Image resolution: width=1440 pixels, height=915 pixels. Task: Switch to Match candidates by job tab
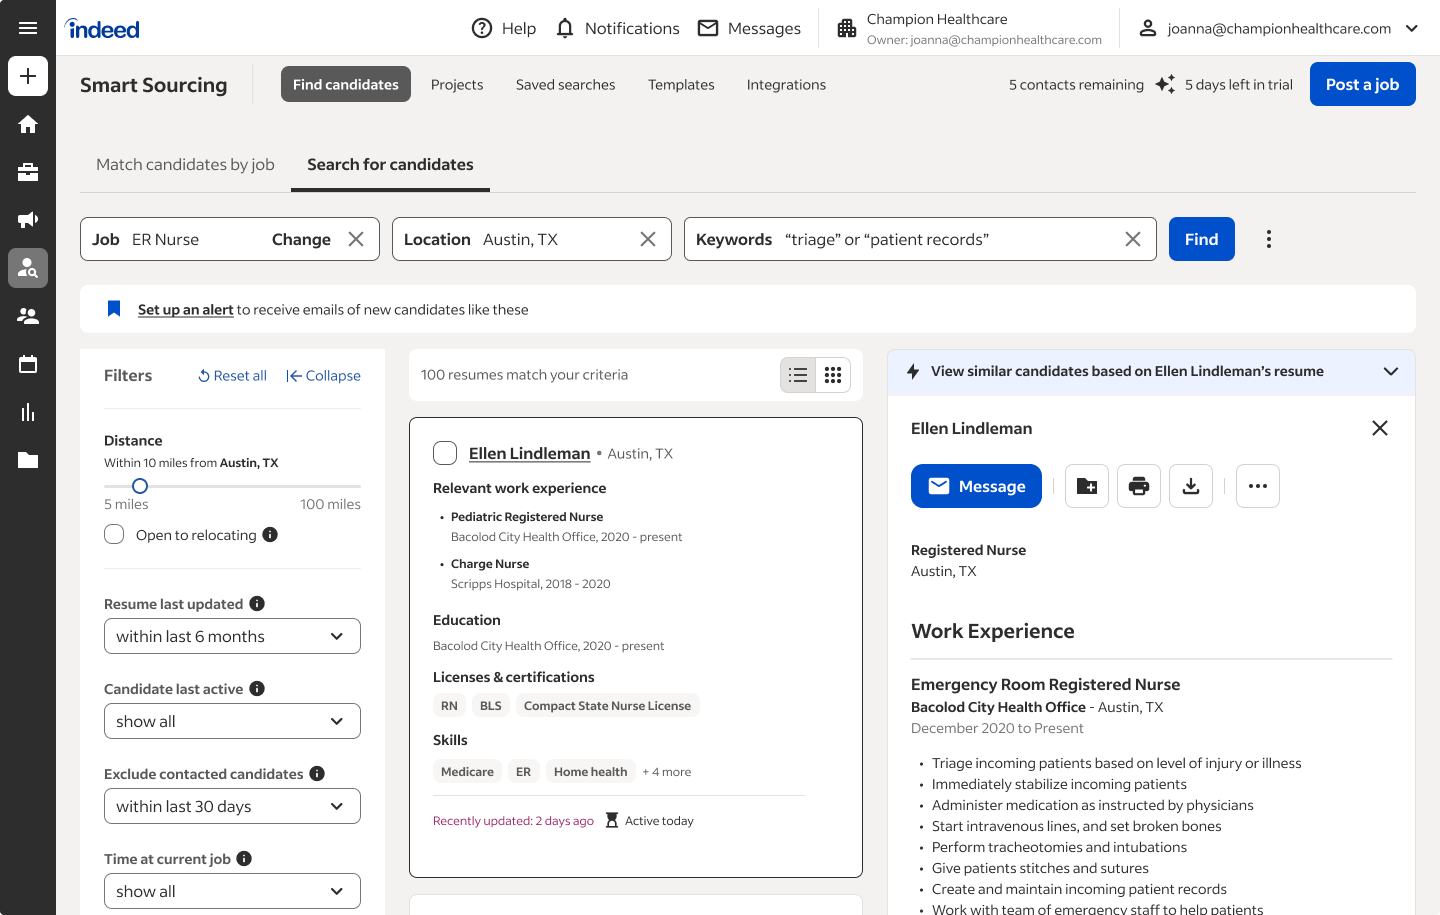click(185, 165)
